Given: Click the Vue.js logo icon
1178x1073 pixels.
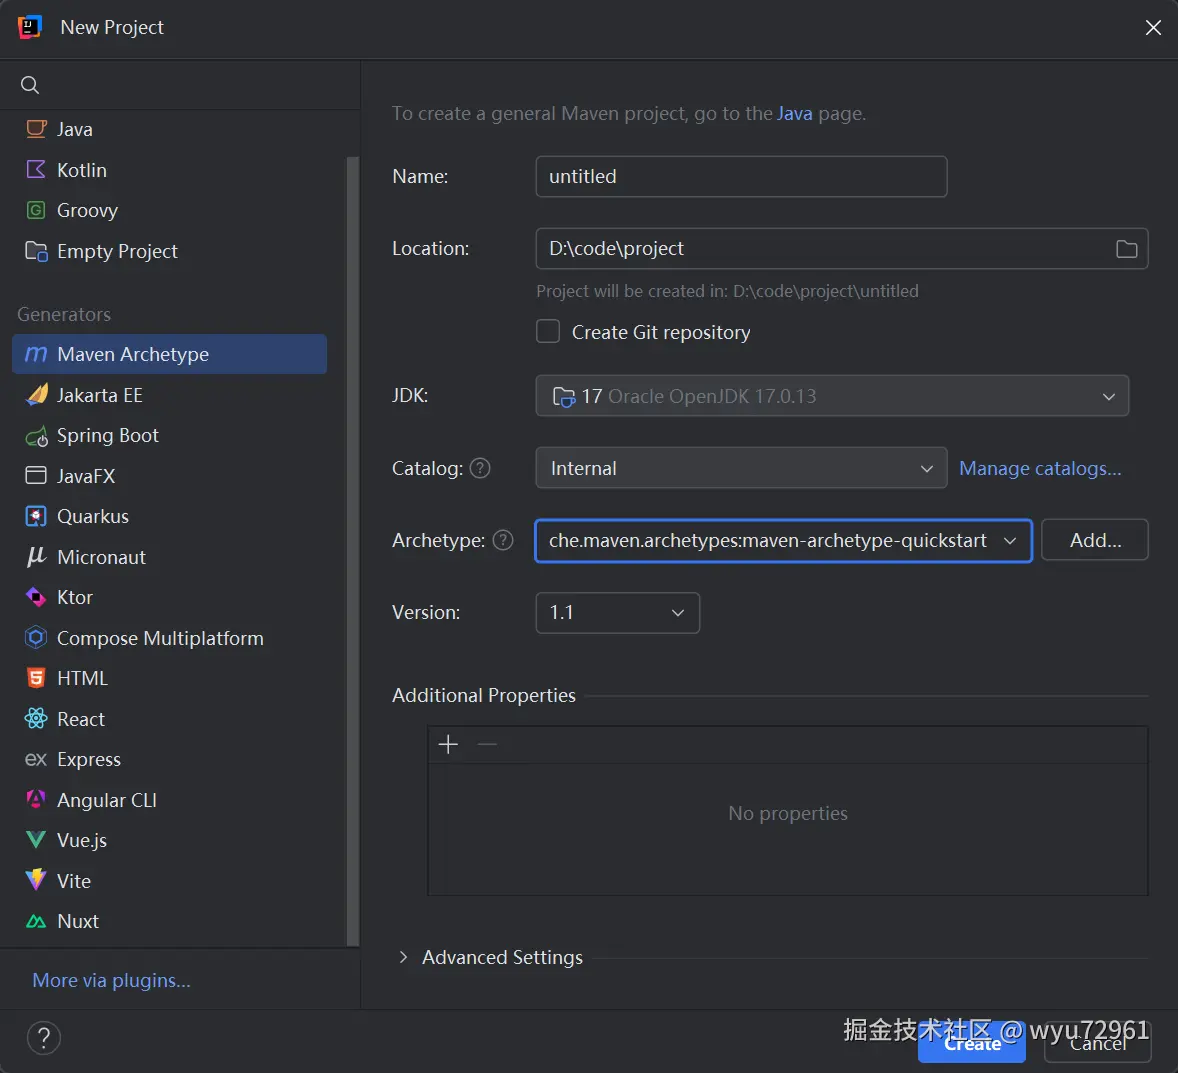Looking at the screenshot, I should 36,840.
